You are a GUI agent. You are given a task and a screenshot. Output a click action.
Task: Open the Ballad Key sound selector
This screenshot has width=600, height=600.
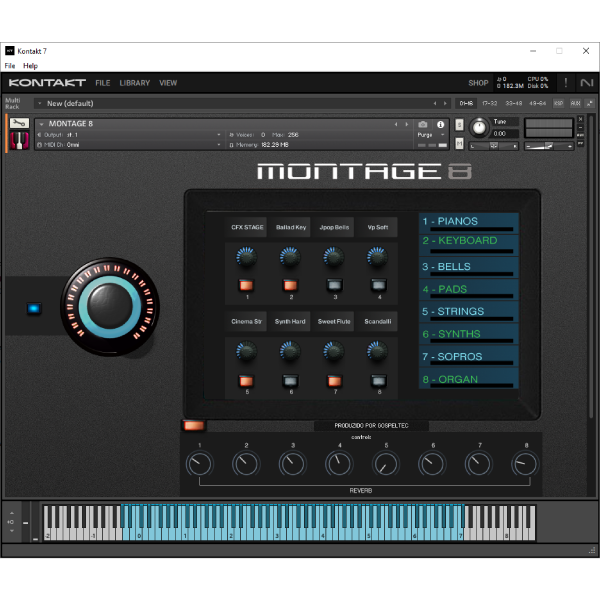click(x=290, y=227)
